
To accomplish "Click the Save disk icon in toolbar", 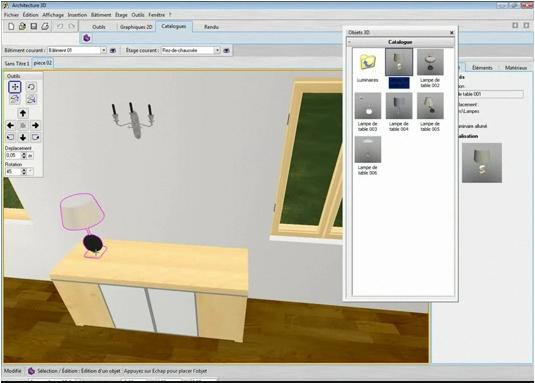I will point(33,26).
